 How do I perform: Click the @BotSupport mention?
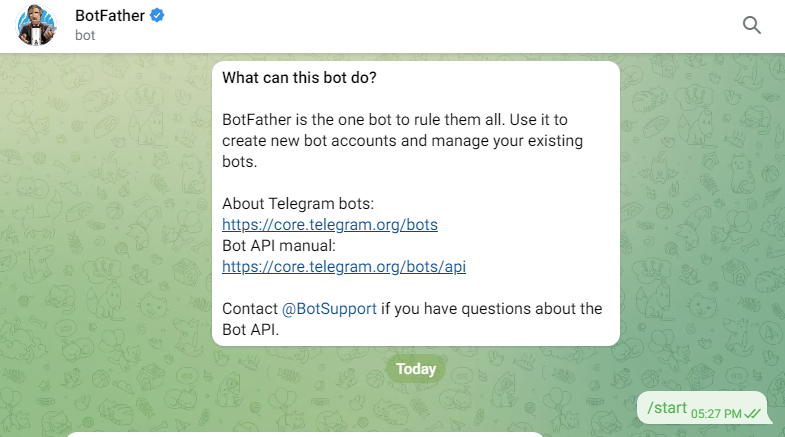pyautogui.click(x=328, y=308)
